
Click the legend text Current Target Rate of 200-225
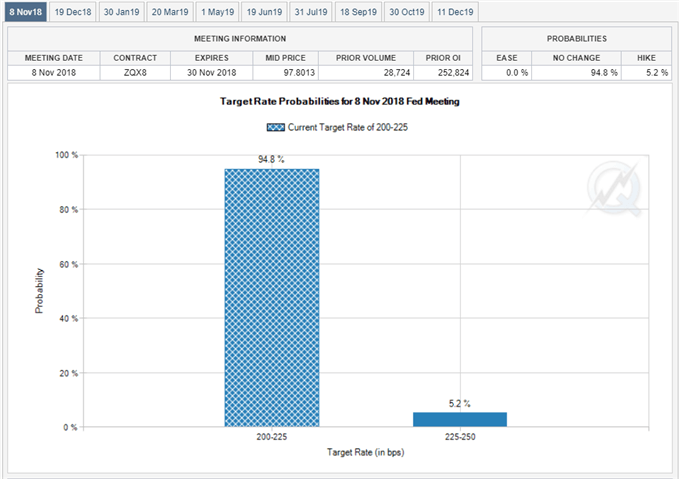(x=348, y=127)
